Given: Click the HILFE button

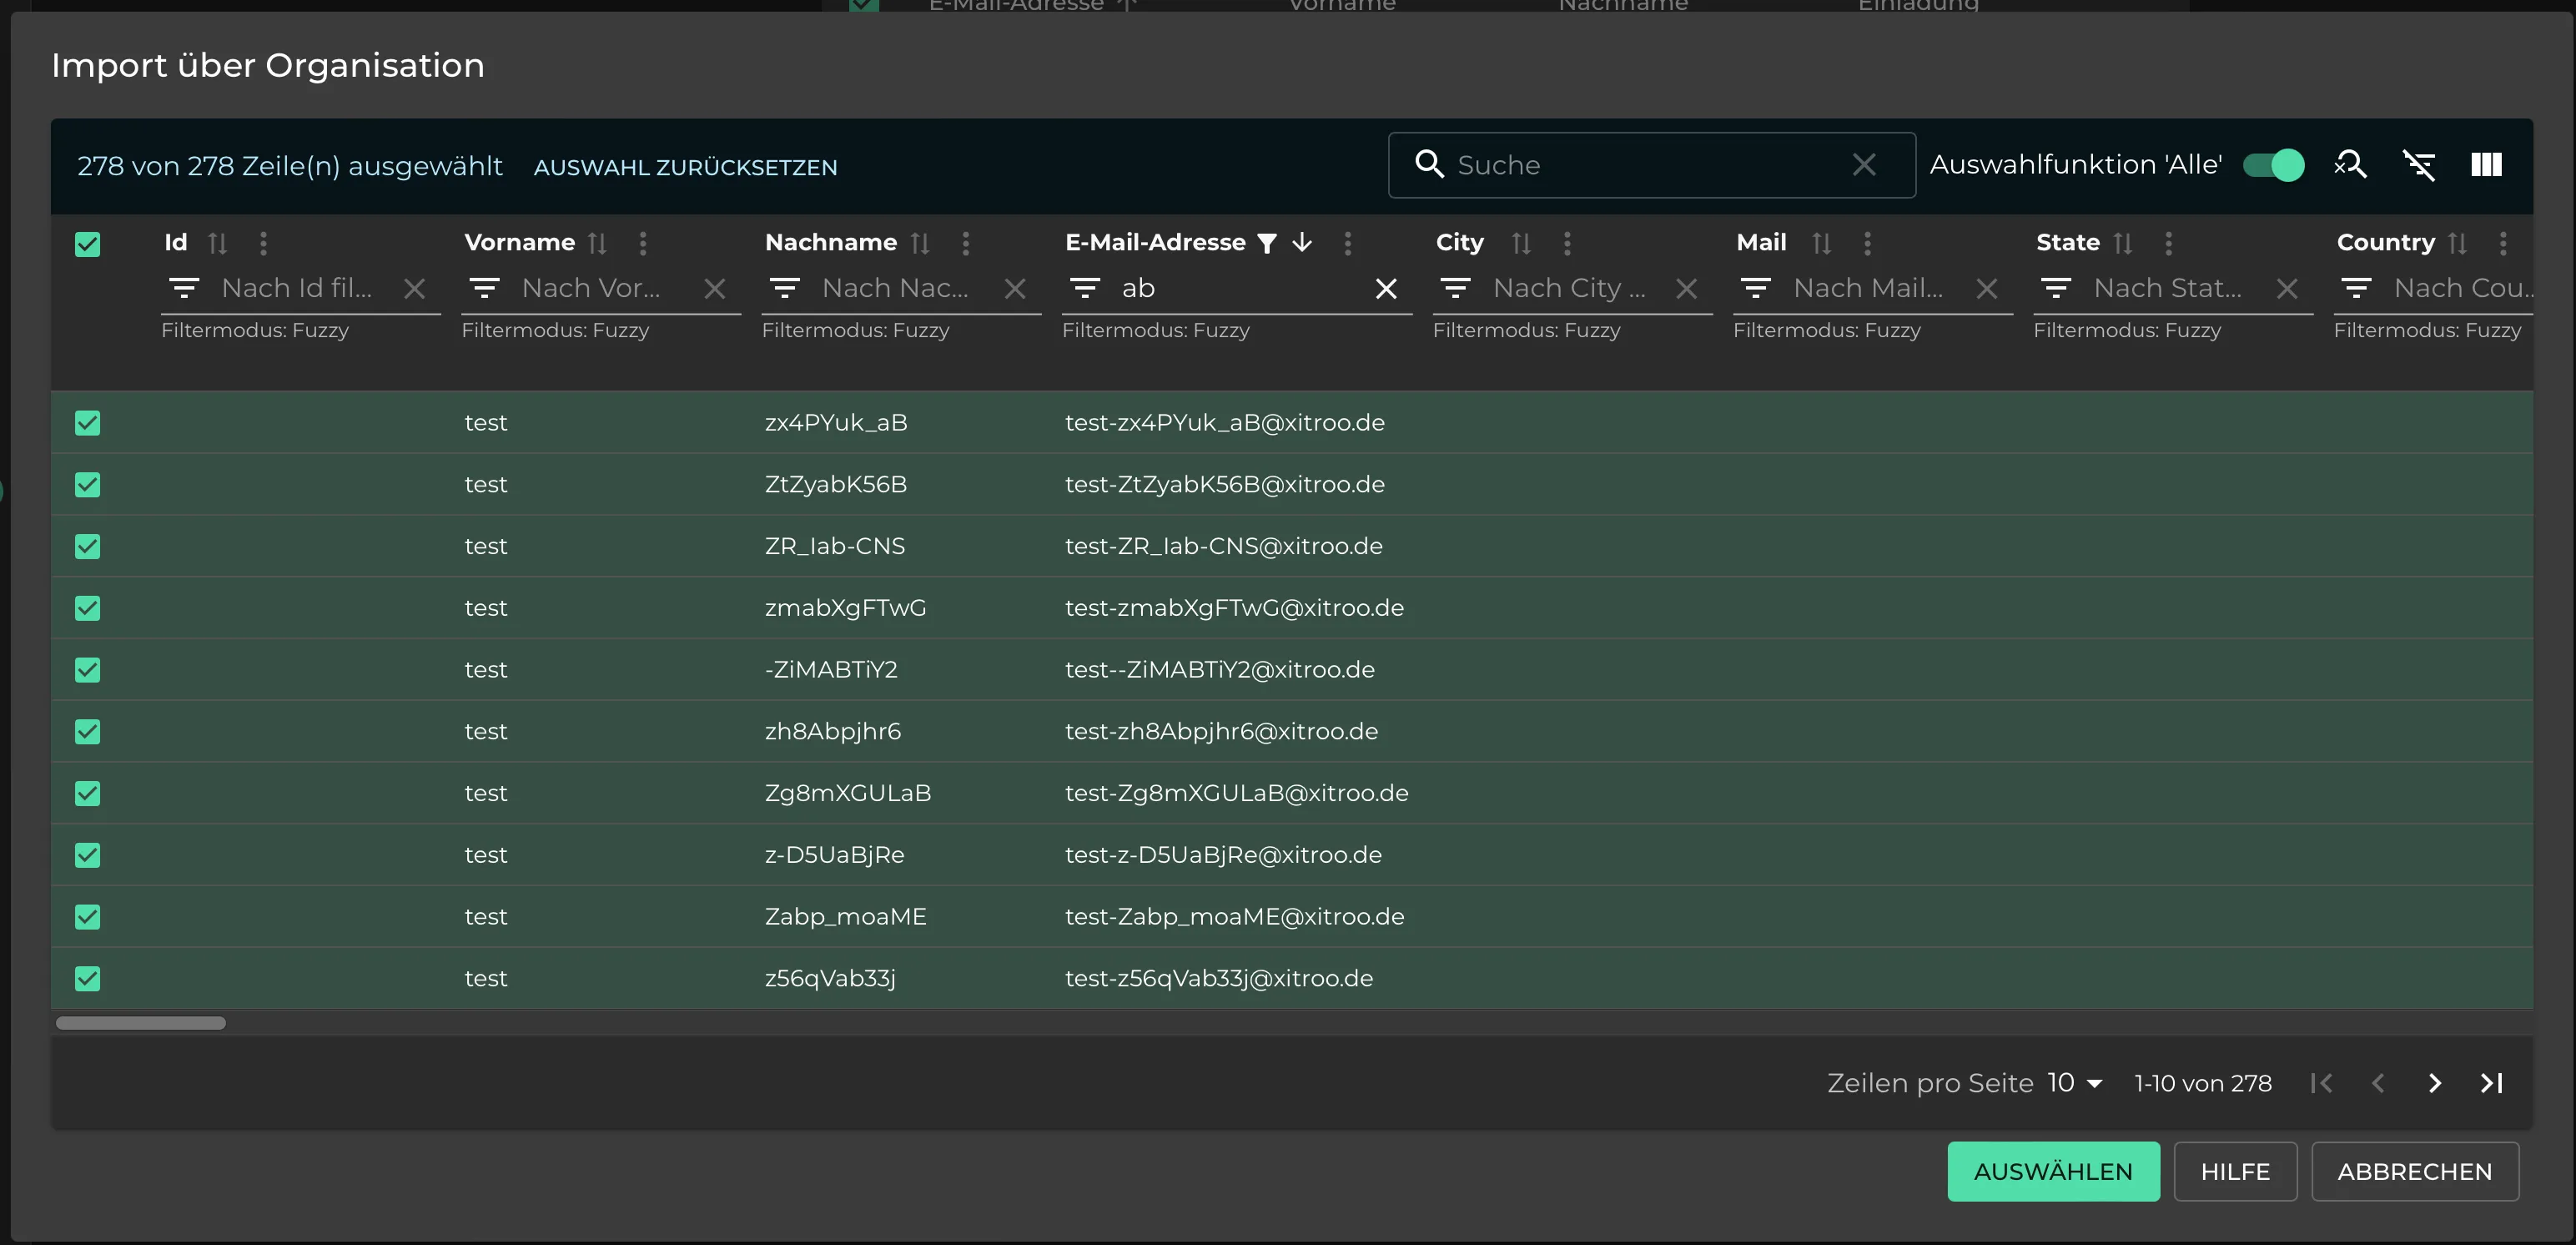Looking at the screenshot, I should click(x=2236, y=1171).
